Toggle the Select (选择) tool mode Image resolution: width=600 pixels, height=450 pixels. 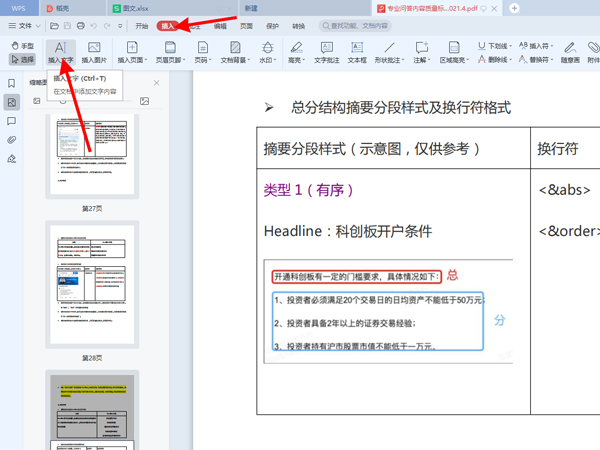(22, 60)
